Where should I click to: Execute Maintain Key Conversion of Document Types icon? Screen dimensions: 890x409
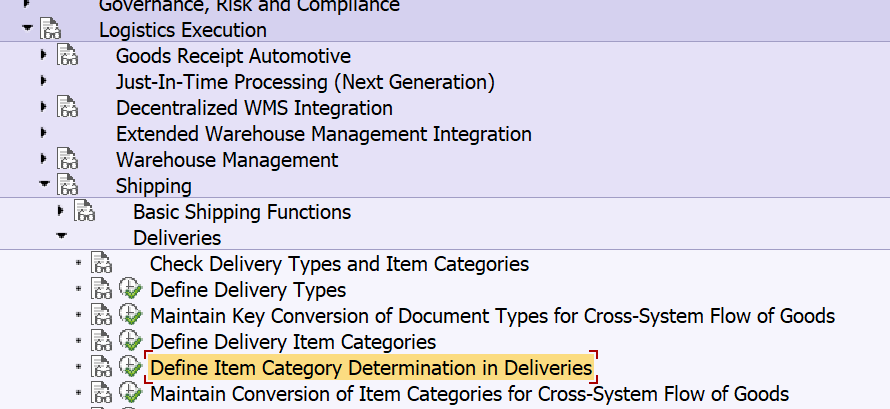[130, 316]
